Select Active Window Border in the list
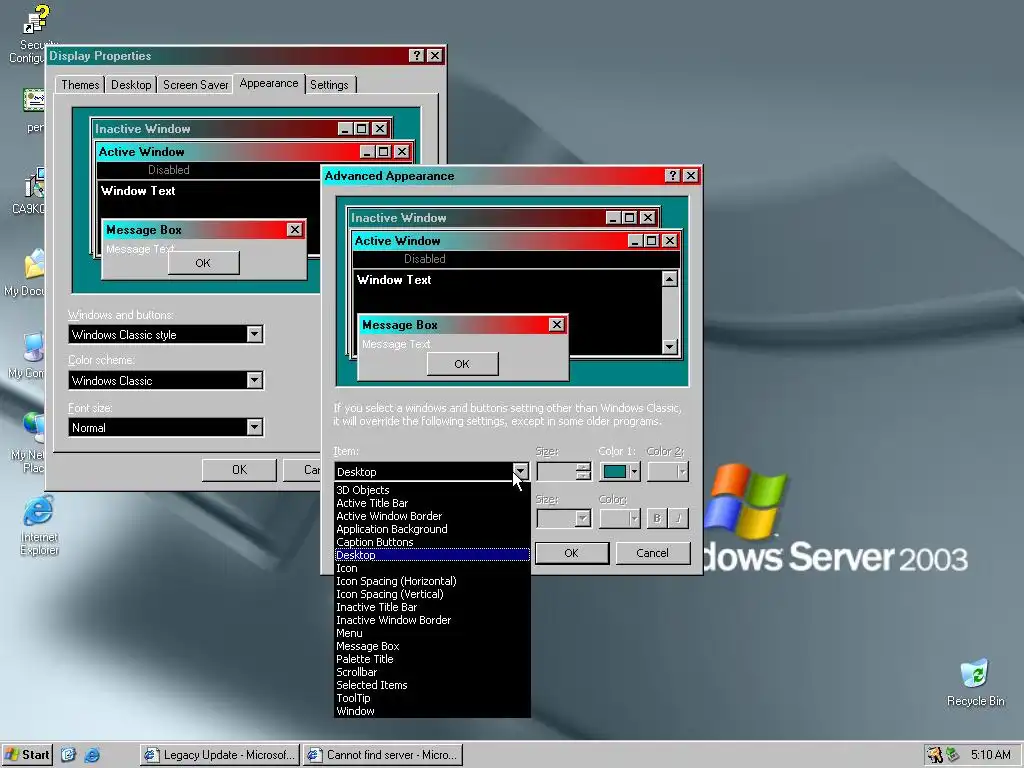The image size is (1024, 768). coord(432,516)
